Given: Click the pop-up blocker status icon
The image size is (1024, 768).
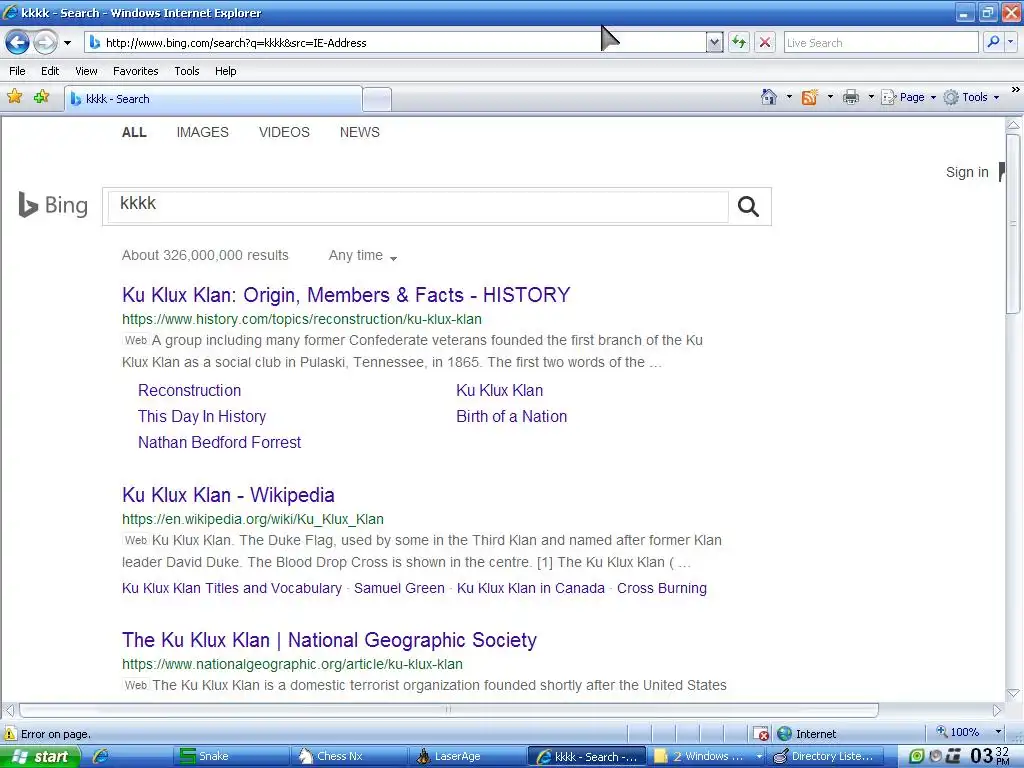Looking at the screenshot, I should click(760, 733).
